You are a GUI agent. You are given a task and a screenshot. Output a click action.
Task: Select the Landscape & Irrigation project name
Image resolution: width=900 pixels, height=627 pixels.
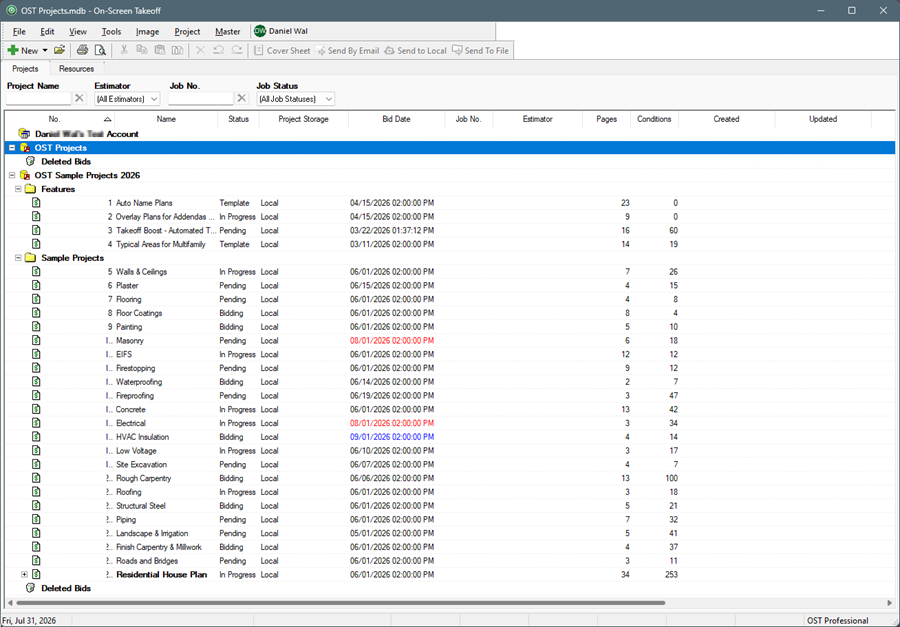click(152, 533)
